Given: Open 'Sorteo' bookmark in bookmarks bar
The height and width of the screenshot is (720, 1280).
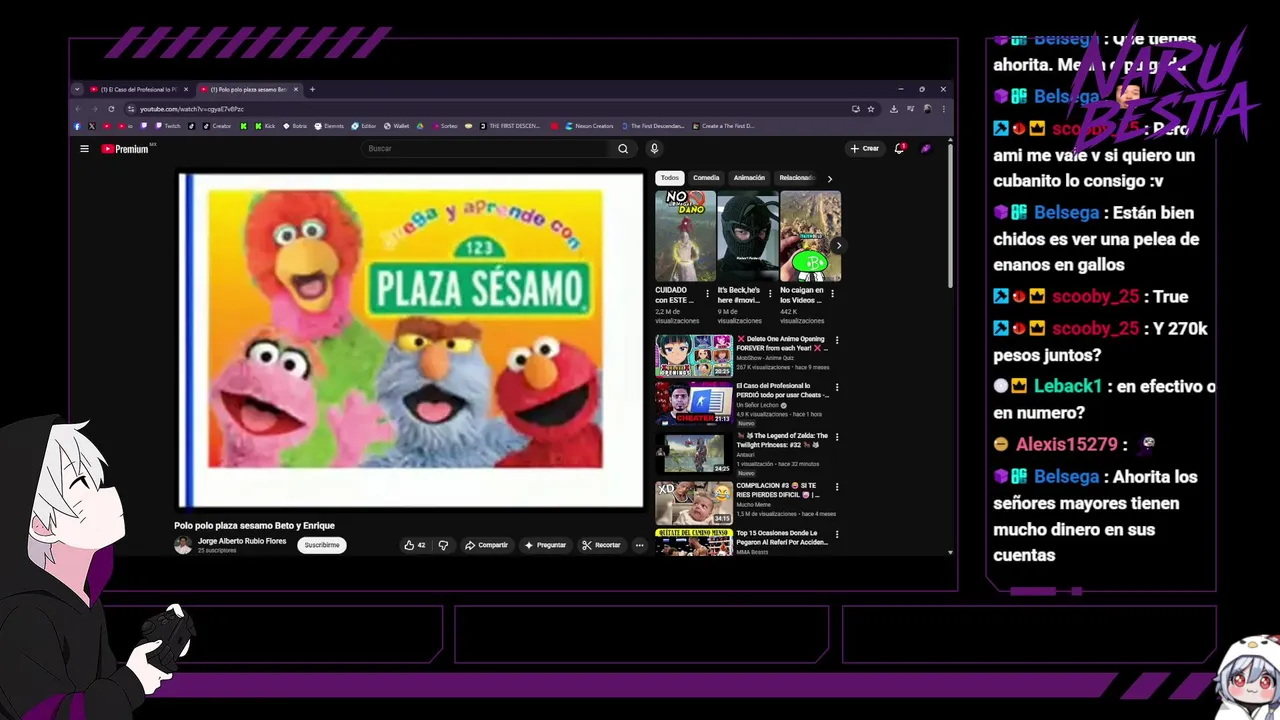Looking at the screenshot, I should tap(444, 126).
